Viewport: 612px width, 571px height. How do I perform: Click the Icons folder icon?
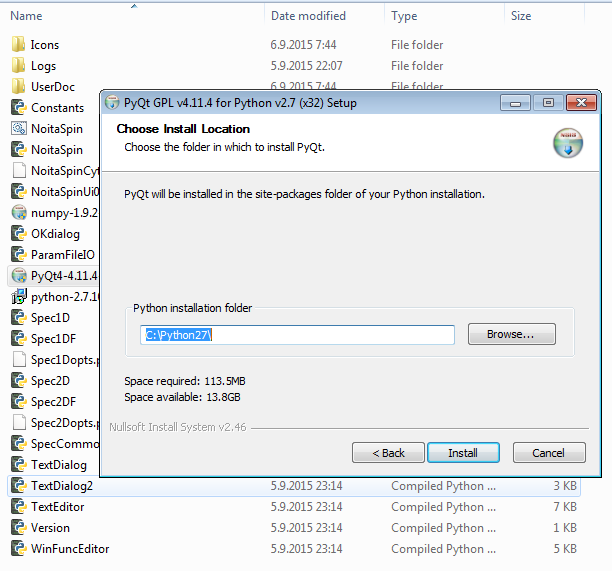click(x=18, y=44)
